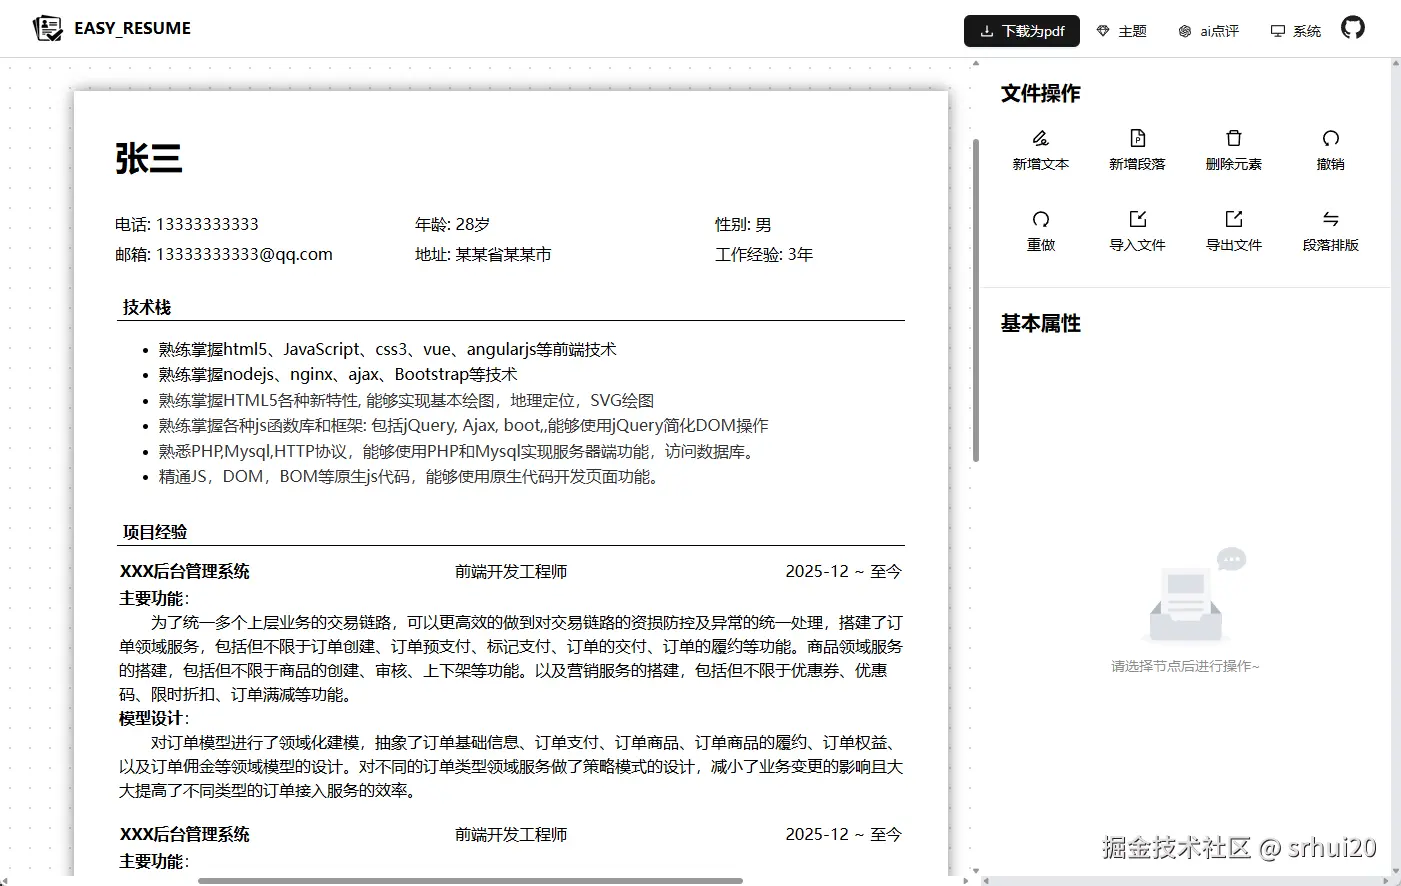This screenshot has width=1401, height=886.
Task: Click the 新增文本 add text icon
Action: 1040,138
